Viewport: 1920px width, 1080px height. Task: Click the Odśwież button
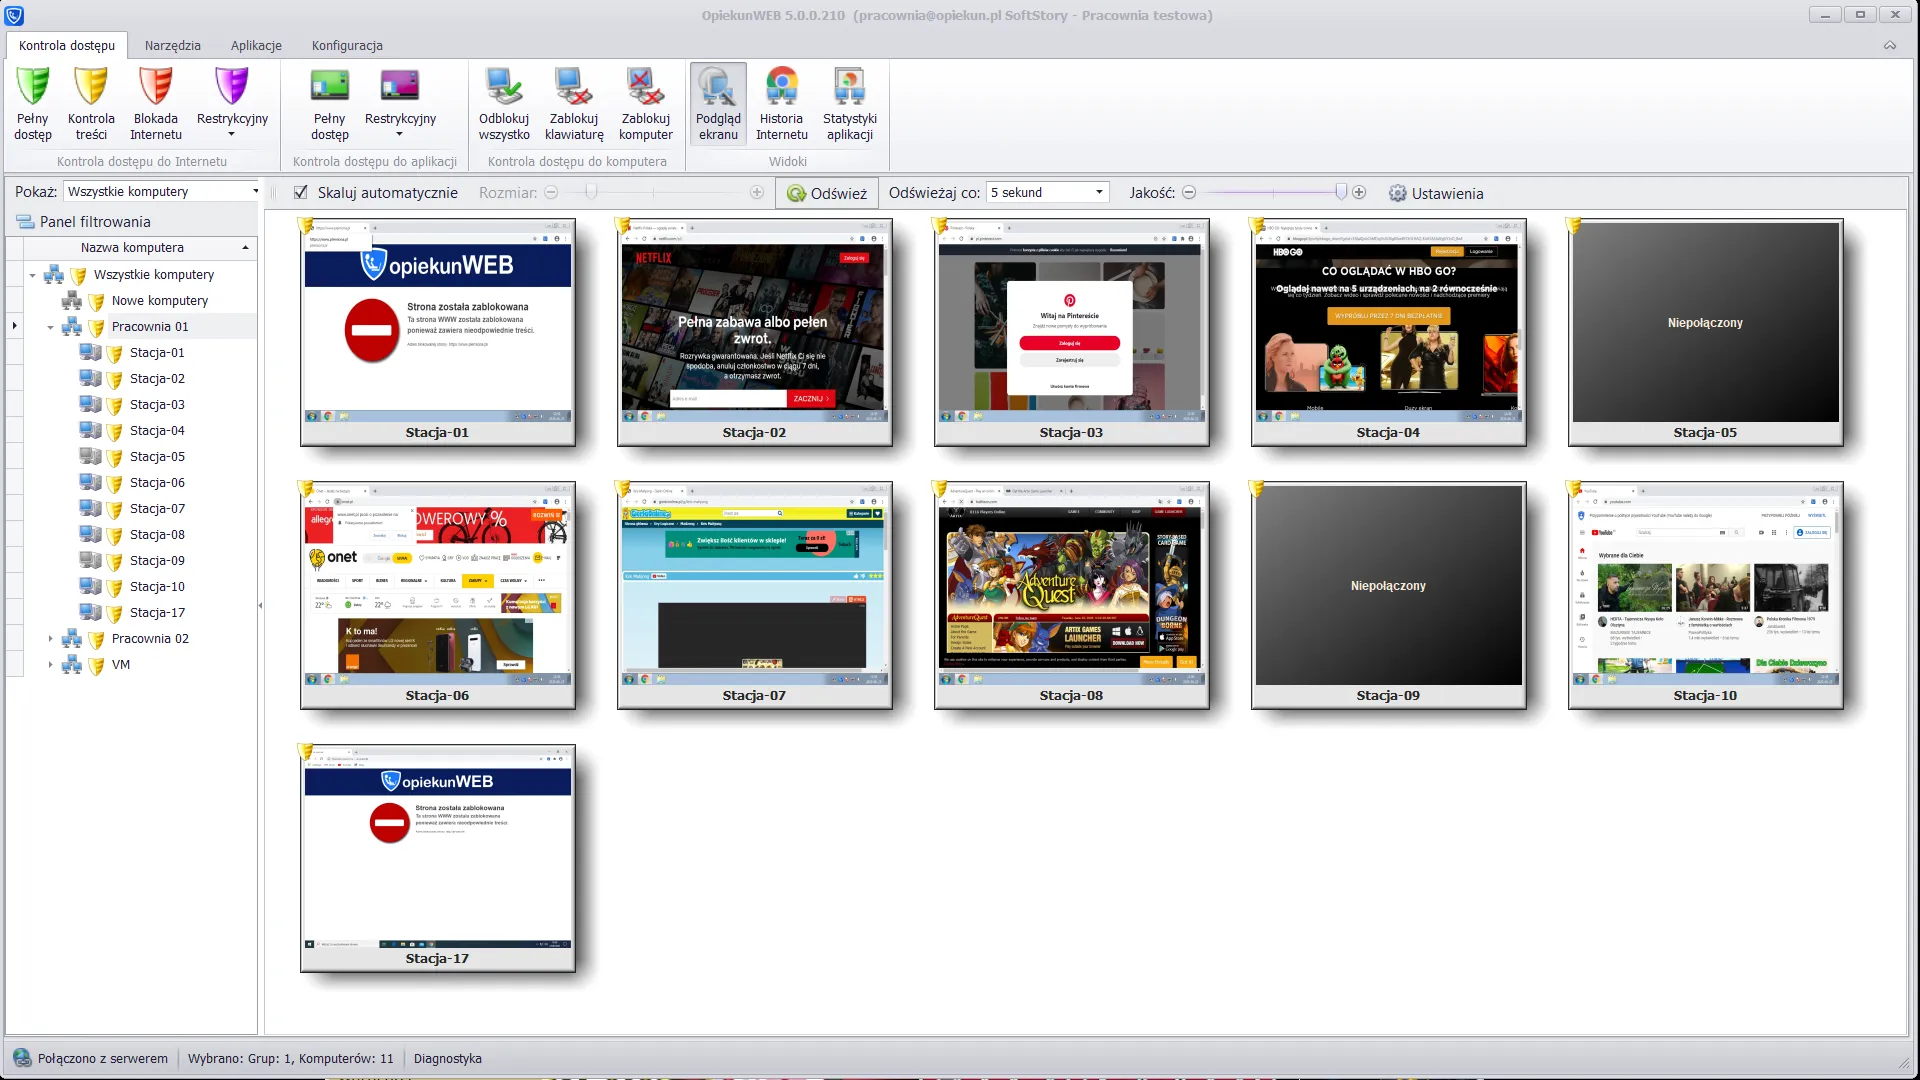click(x=827, y=193)
